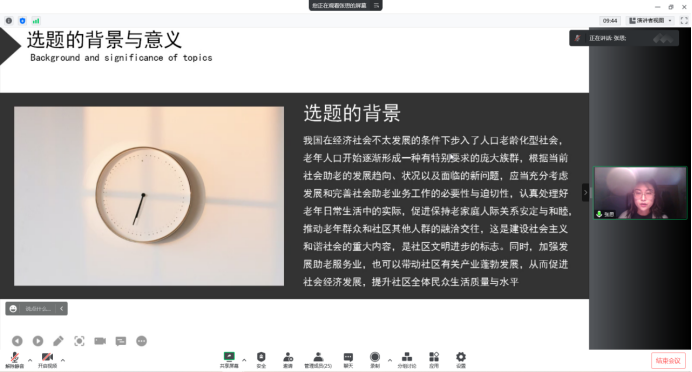Screen dimensions: 692x372
Task: Open the 应用 apps icon
Action: click(x=434, y=360)
